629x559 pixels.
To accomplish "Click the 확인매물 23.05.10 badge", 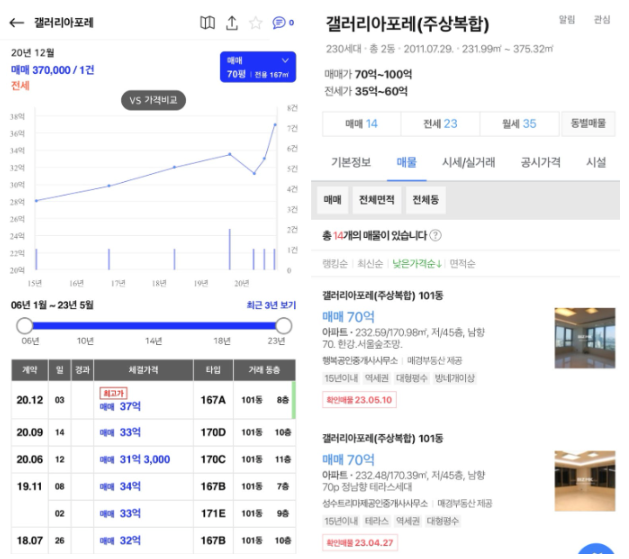I will coord(359,400).
